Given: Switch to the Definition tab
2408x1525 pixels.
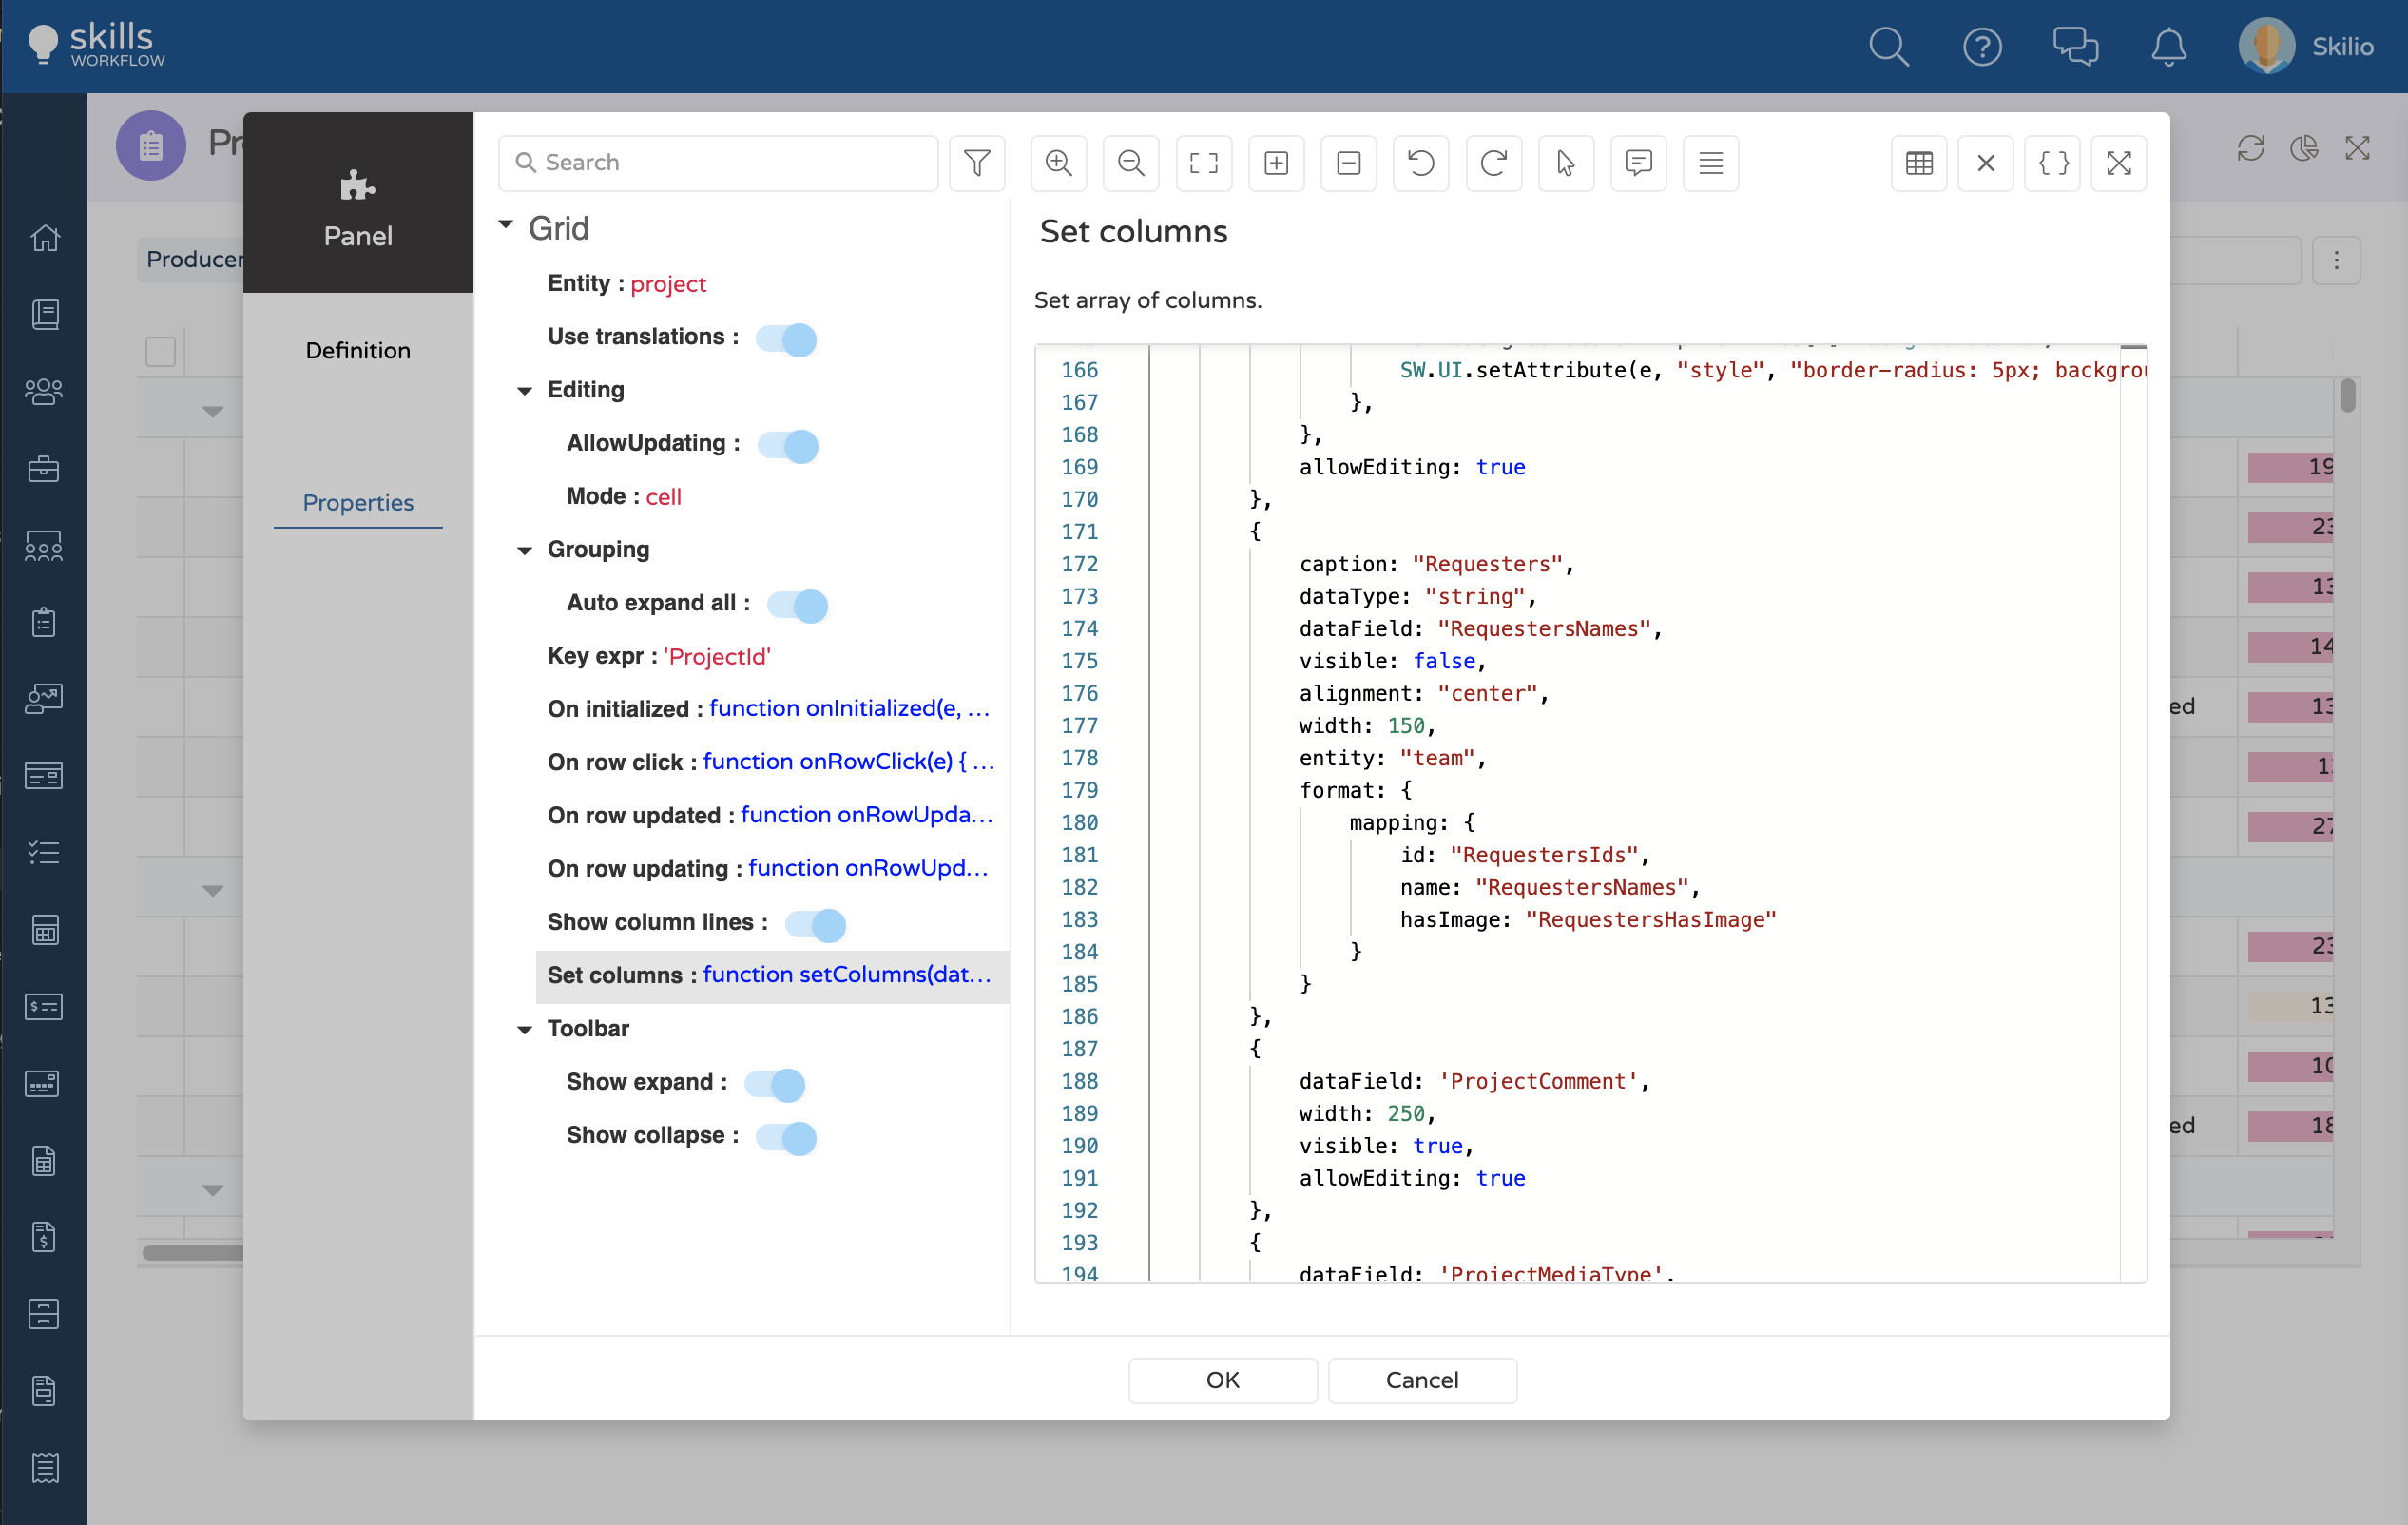Looking at the screenshot, I should point(358,351).
